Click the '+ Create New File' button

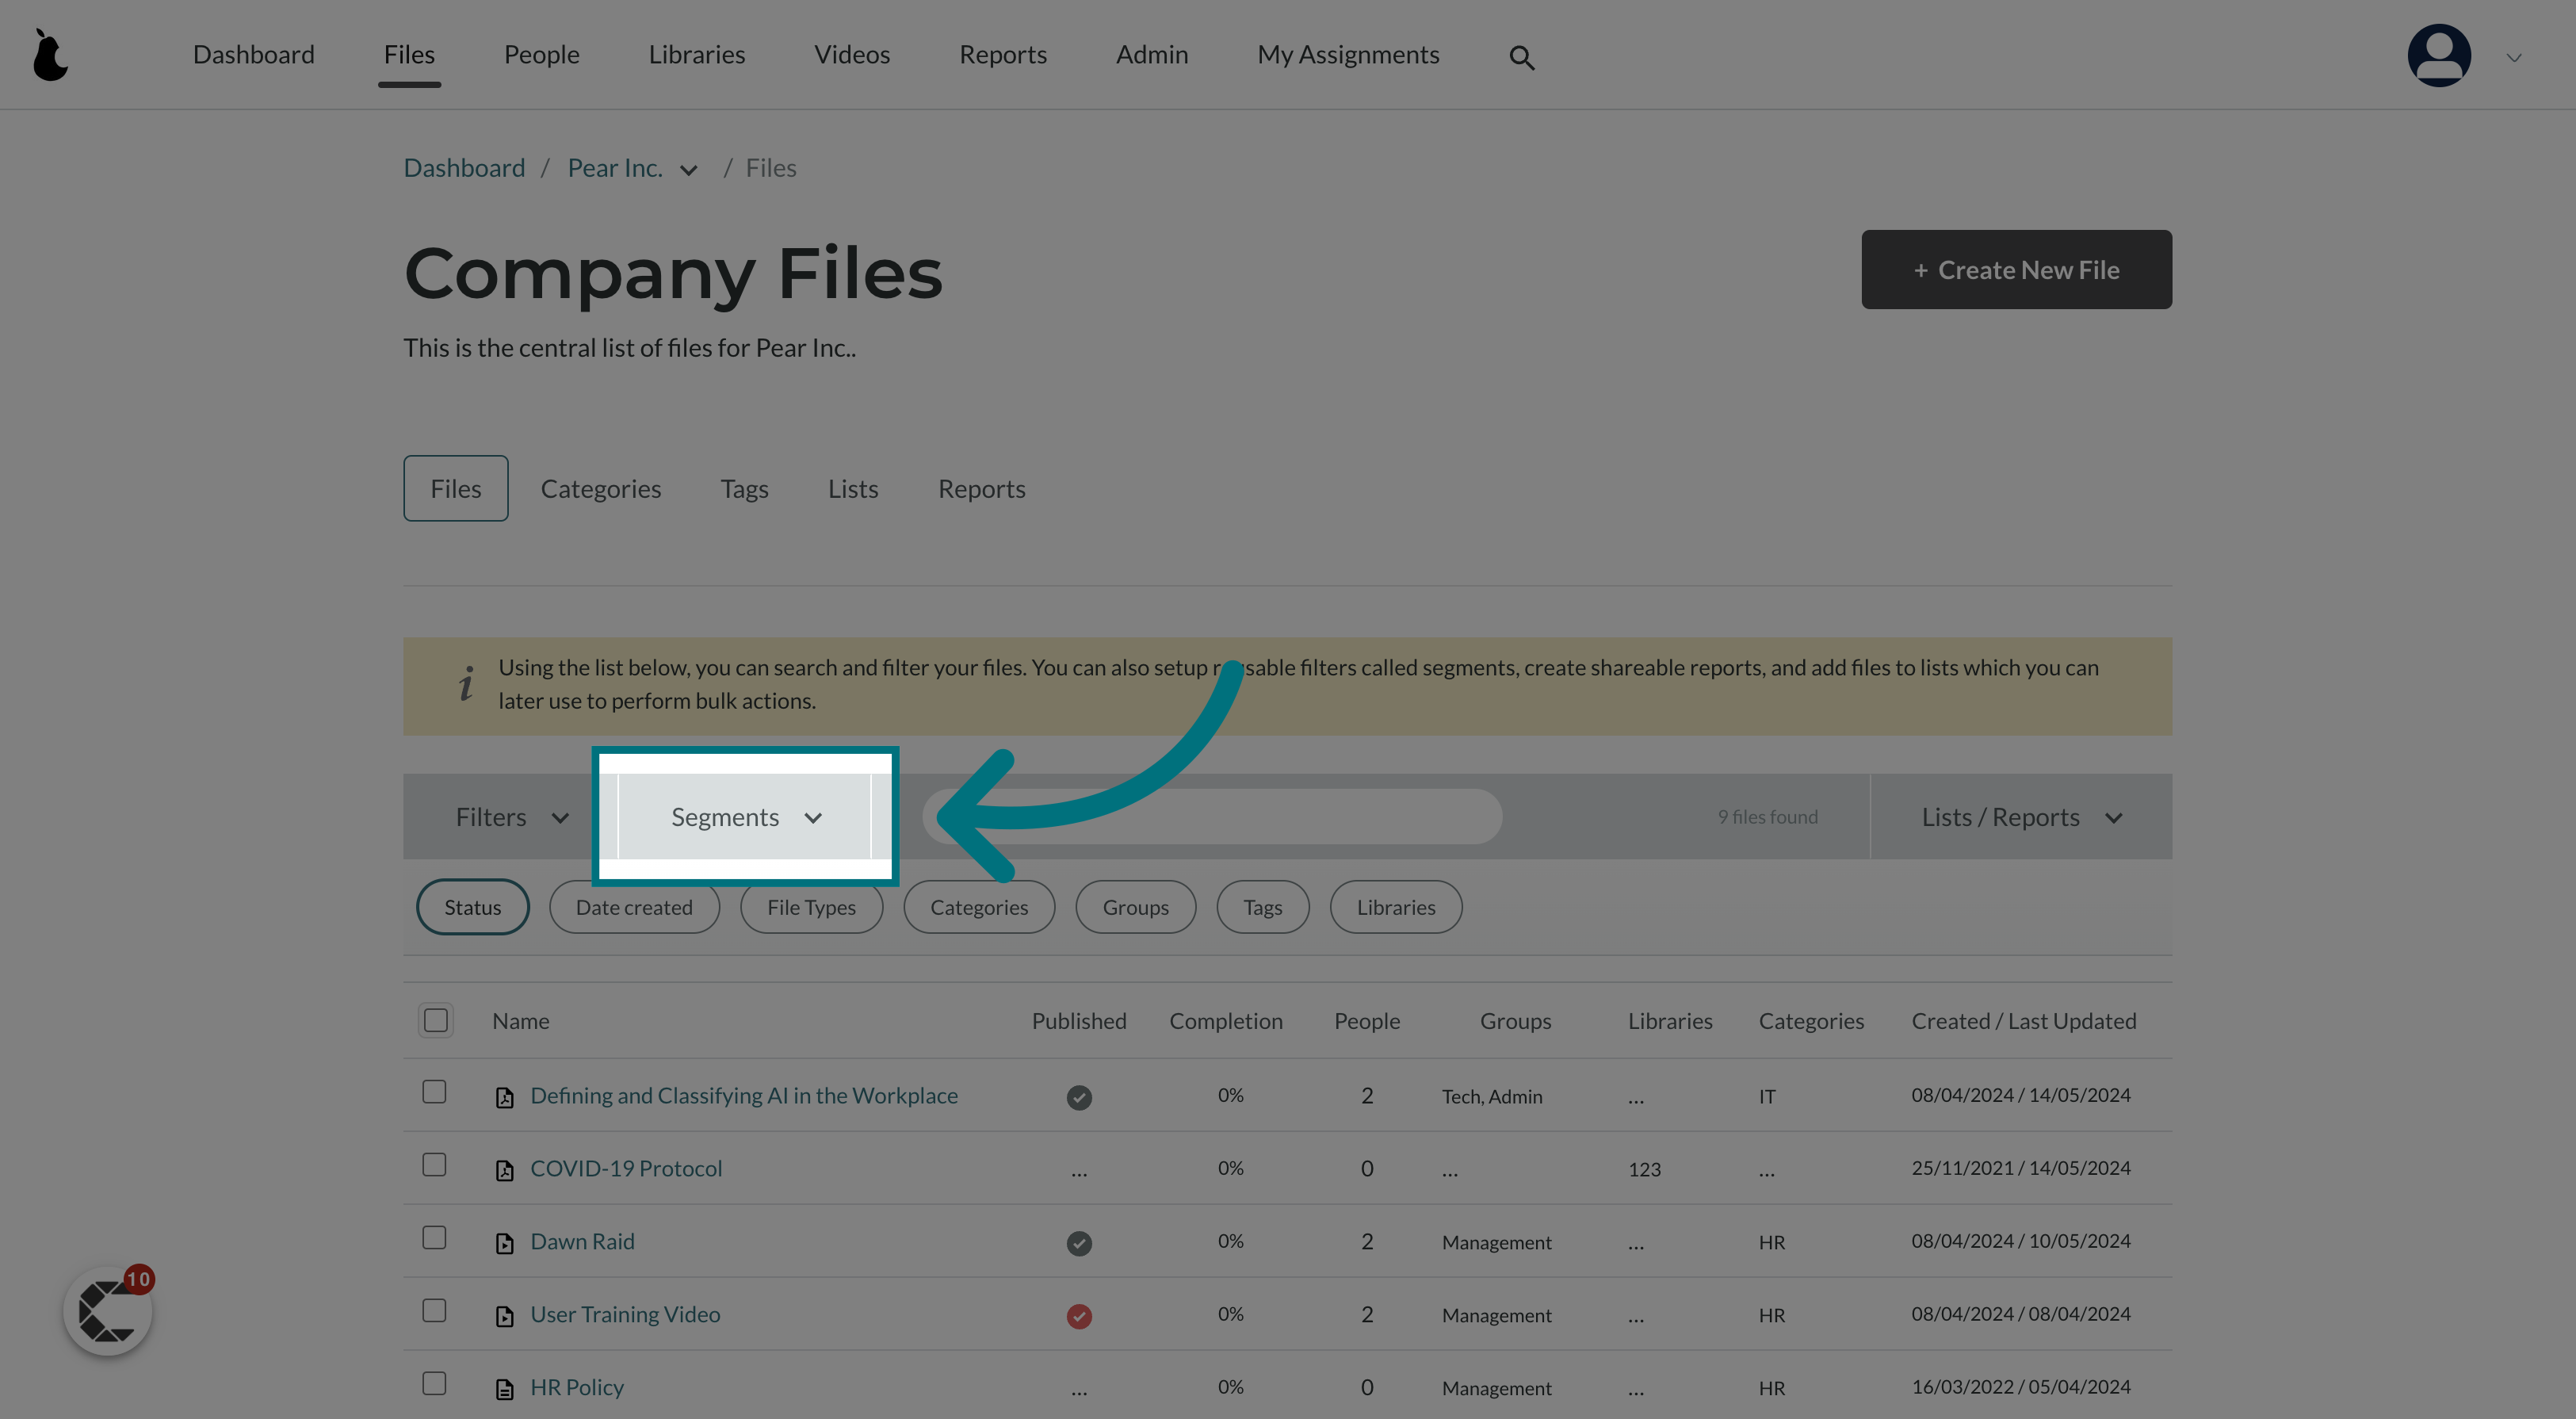tap(2016, 269)
